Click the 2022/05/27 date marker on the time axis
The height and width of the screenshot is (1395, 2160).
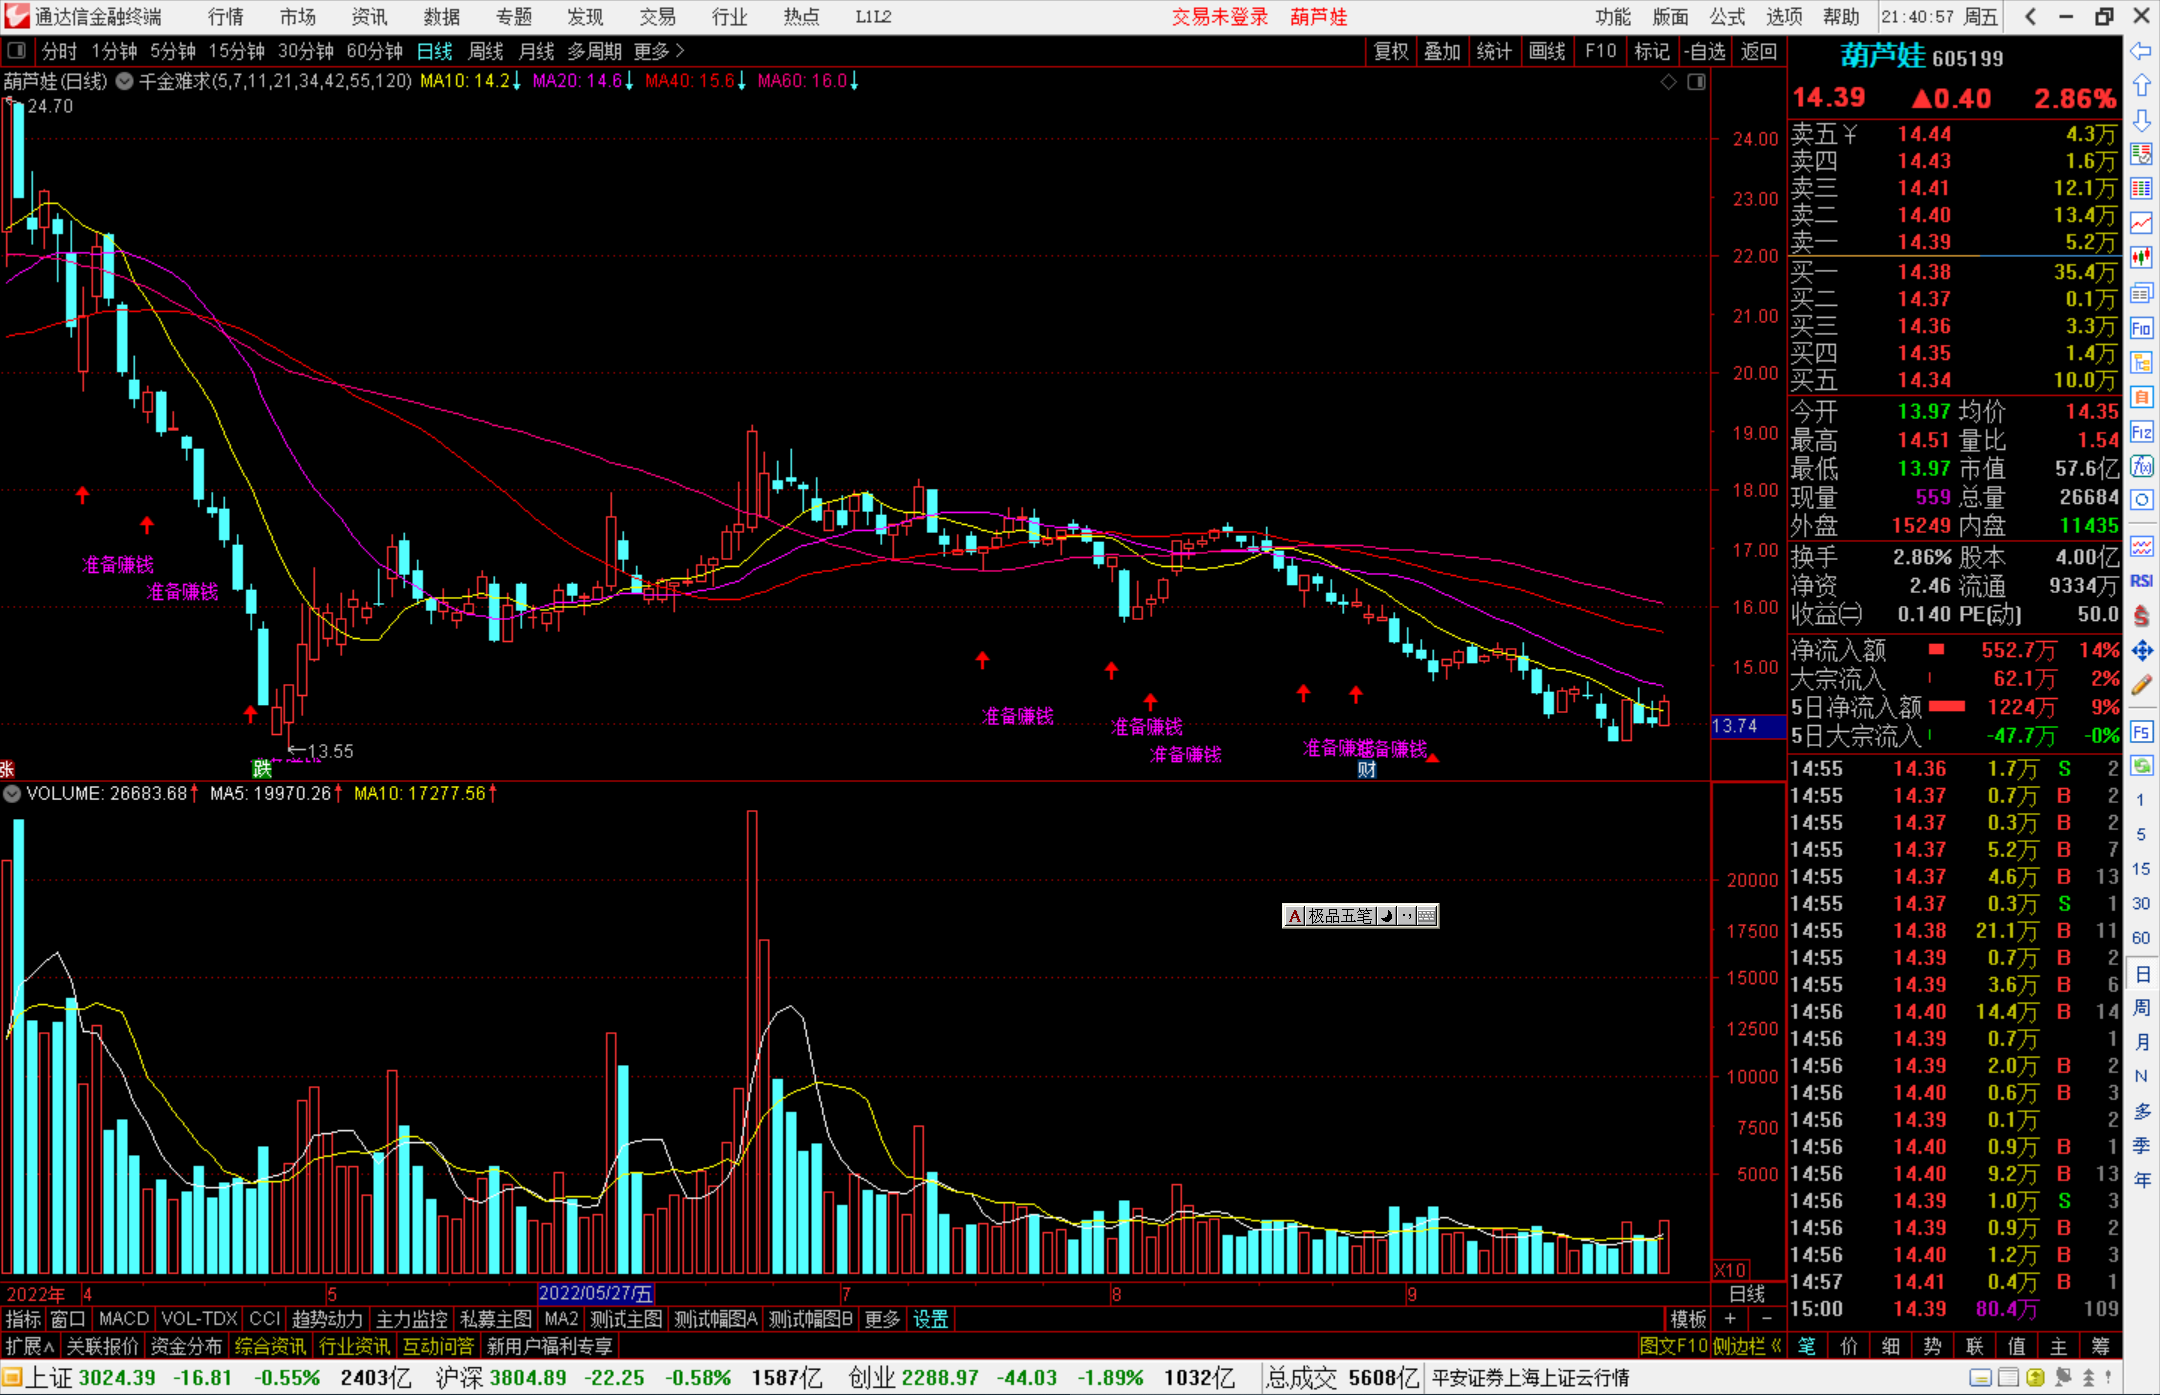click(x=596, y=1294)
